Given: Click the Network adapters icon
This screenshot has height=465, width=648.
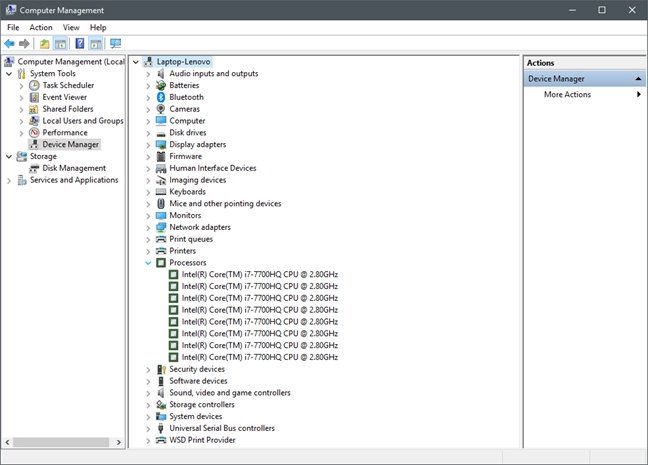Looking at the screenshot, I should point(161,227).
